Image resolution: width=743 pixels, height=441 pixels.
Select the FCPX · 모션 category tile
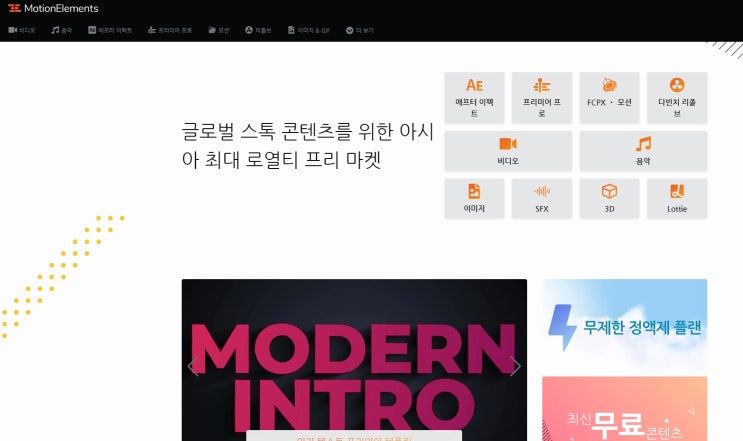(x=609, y=98)
